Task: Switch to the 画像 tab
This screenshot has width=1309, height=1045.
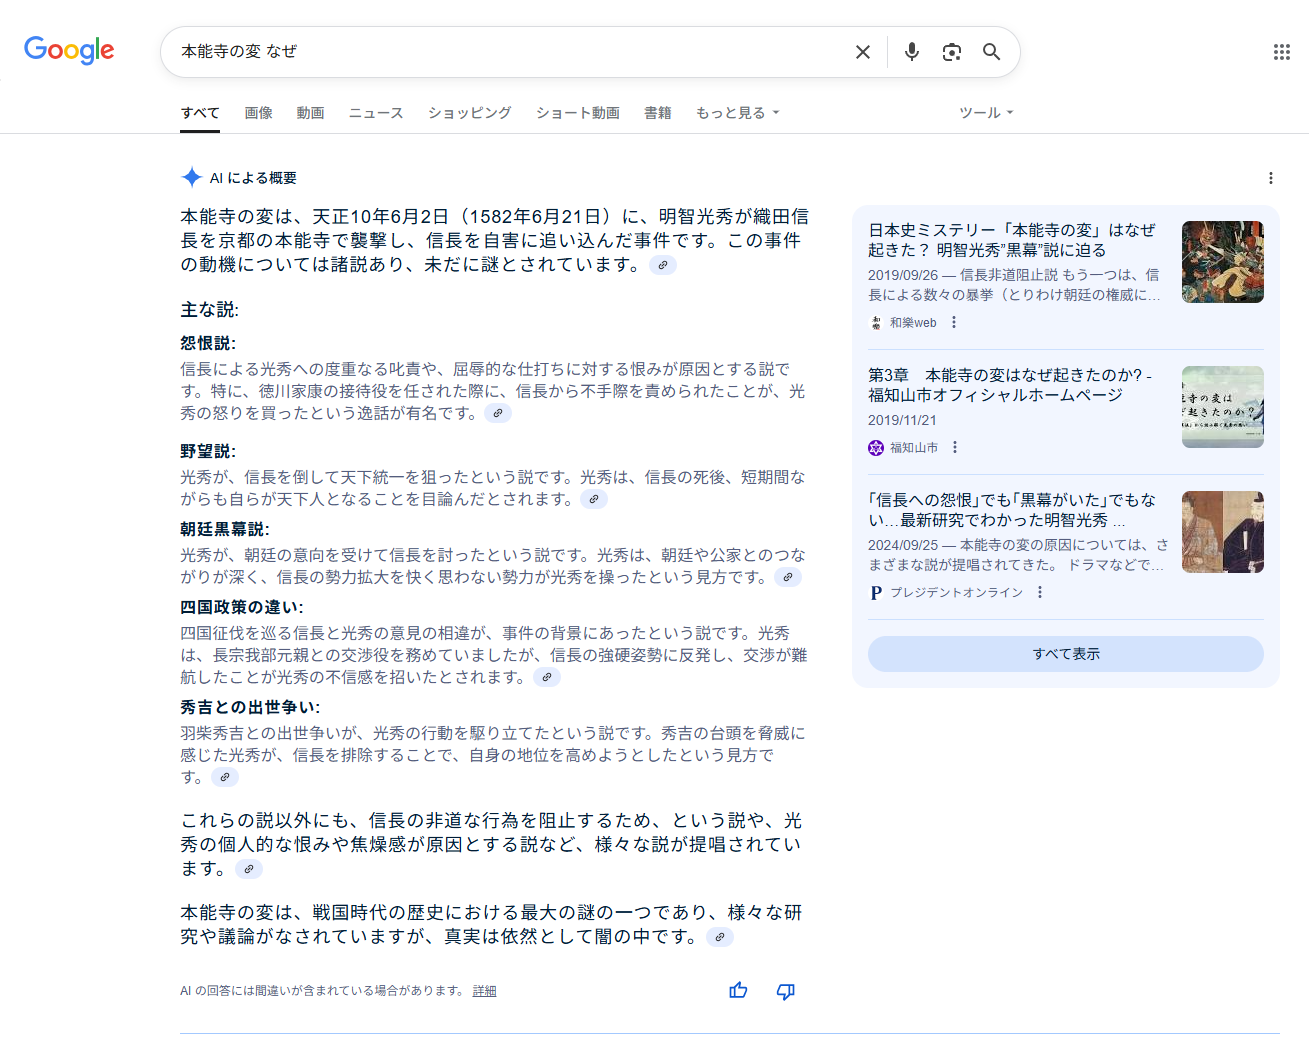Action: click(x=258, y=113)
